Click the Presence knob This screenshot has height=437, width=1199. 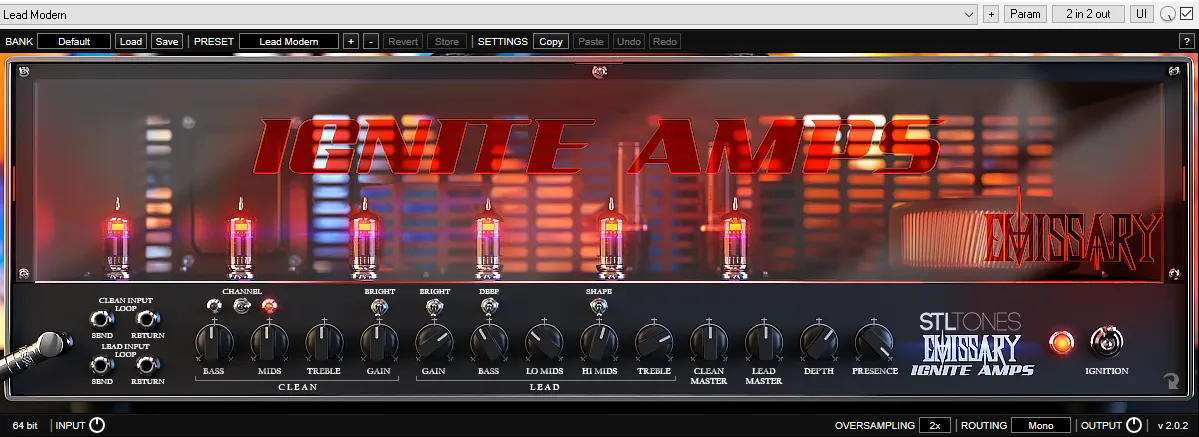874,342
